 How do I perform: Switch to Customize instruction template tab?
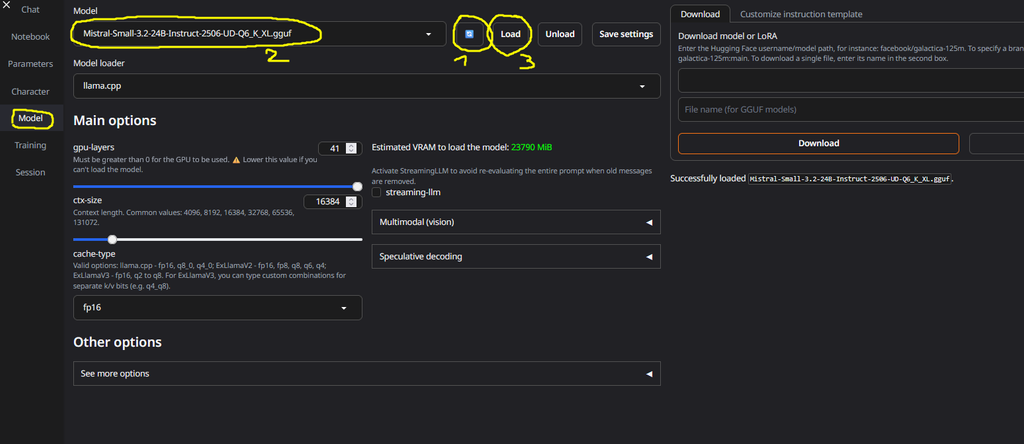tap(801, 14)
